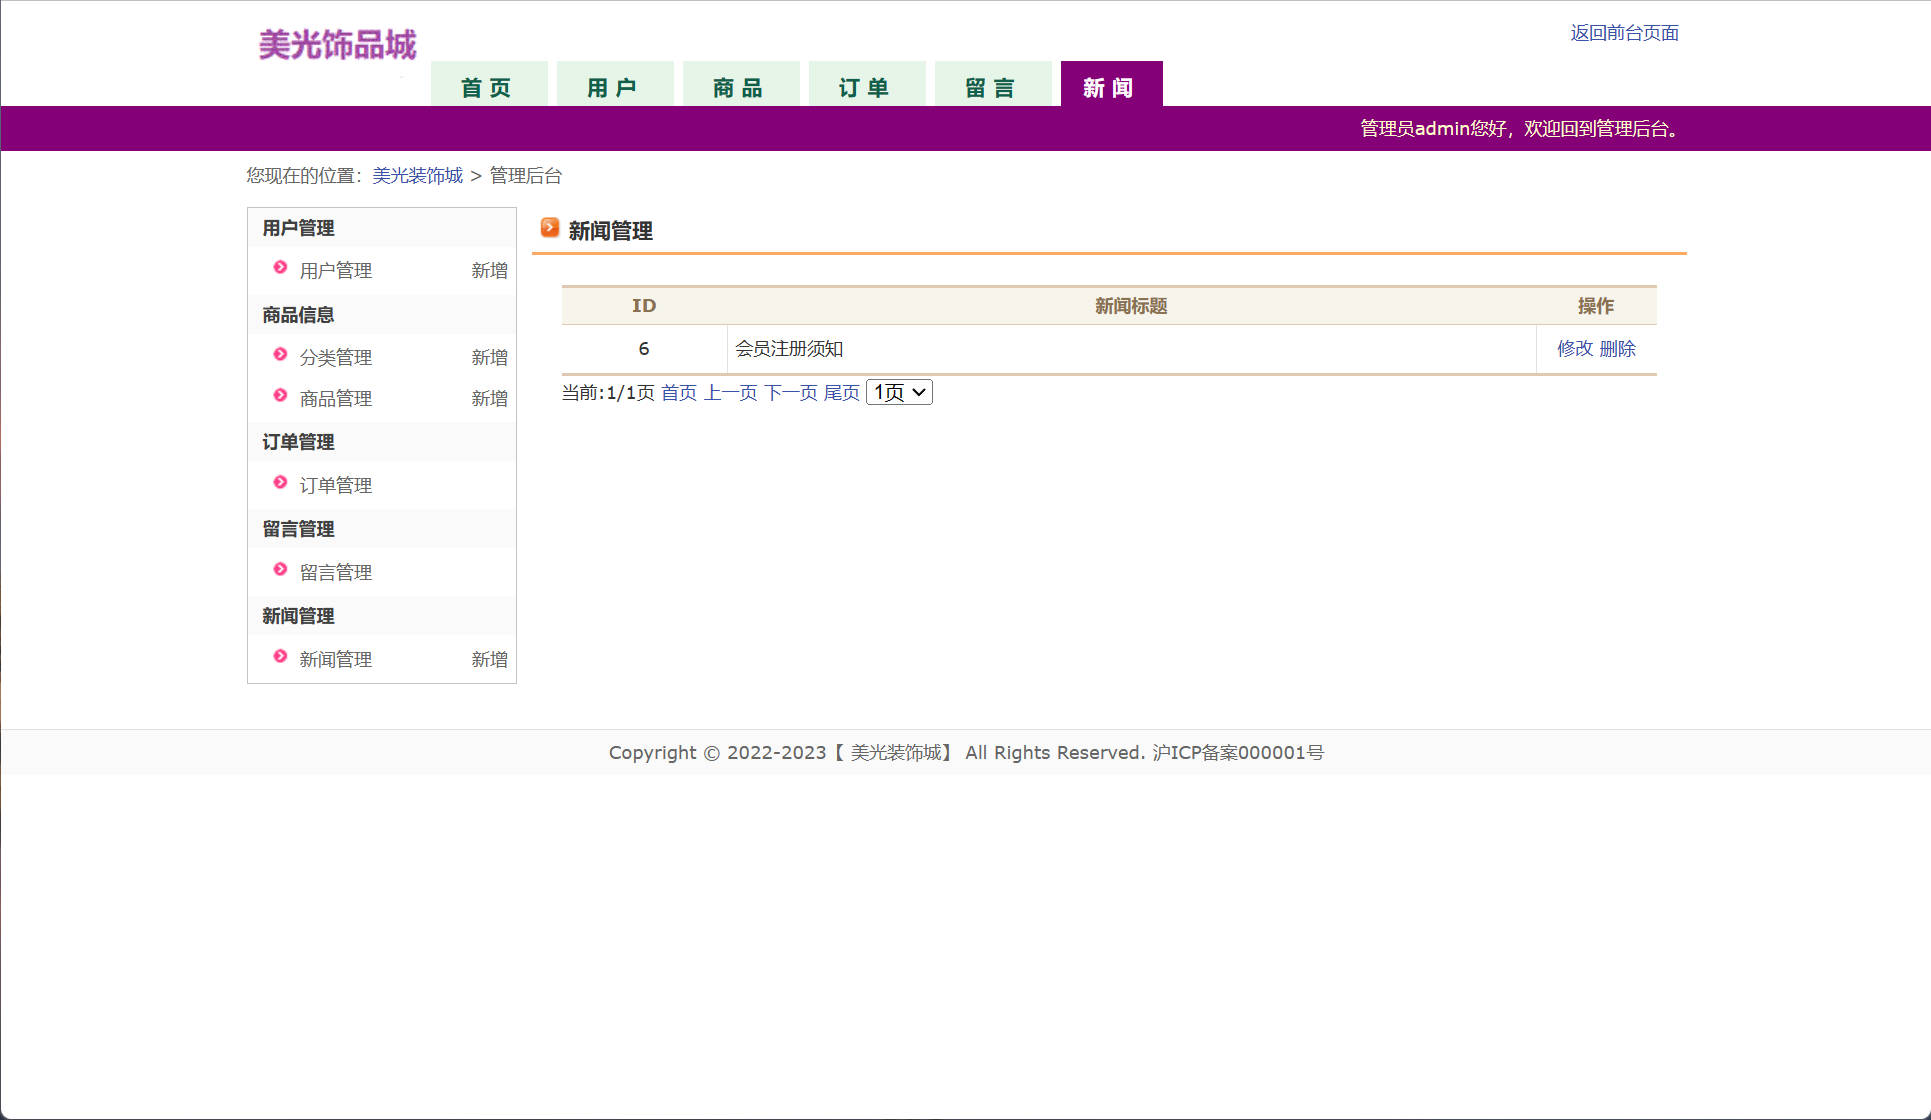Go to the 订单 tab
The width and height of the screenshot is (1931, 1120).
click(x=866, y=88)
